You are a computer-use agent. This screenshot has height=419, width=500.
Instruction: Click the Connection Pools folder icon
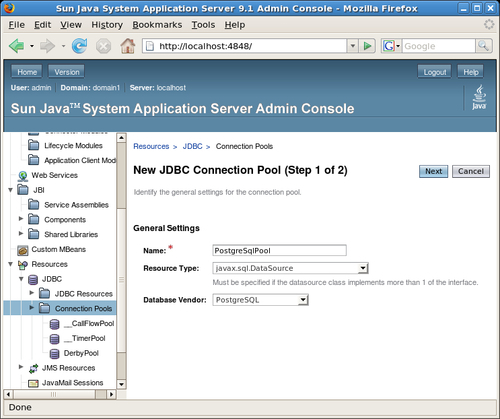tap(44, 308)
